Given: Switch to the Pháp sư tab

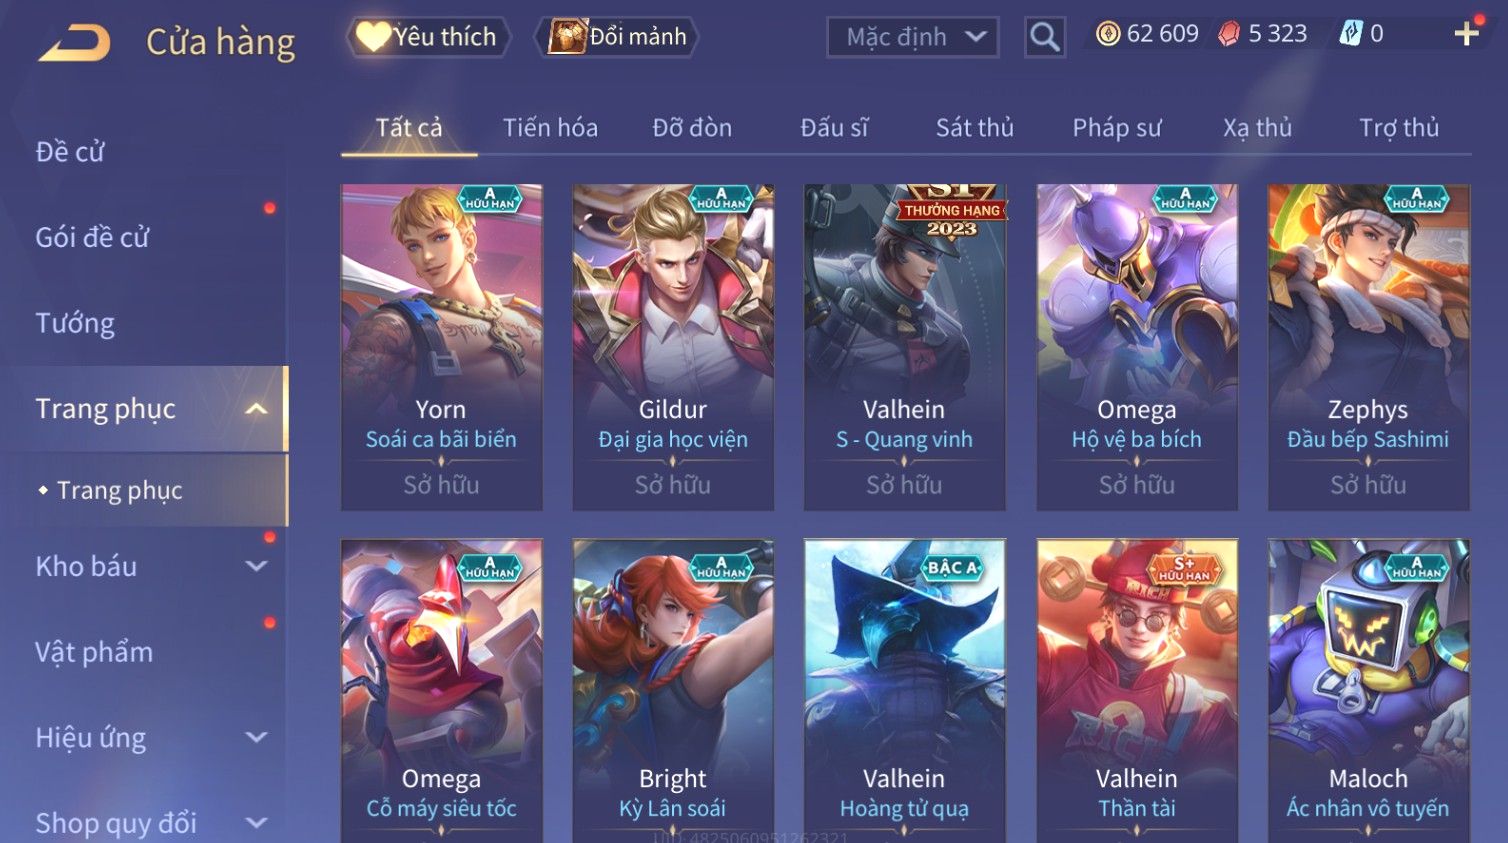Looking at the screenshot, I should (x=1117, y=128).
